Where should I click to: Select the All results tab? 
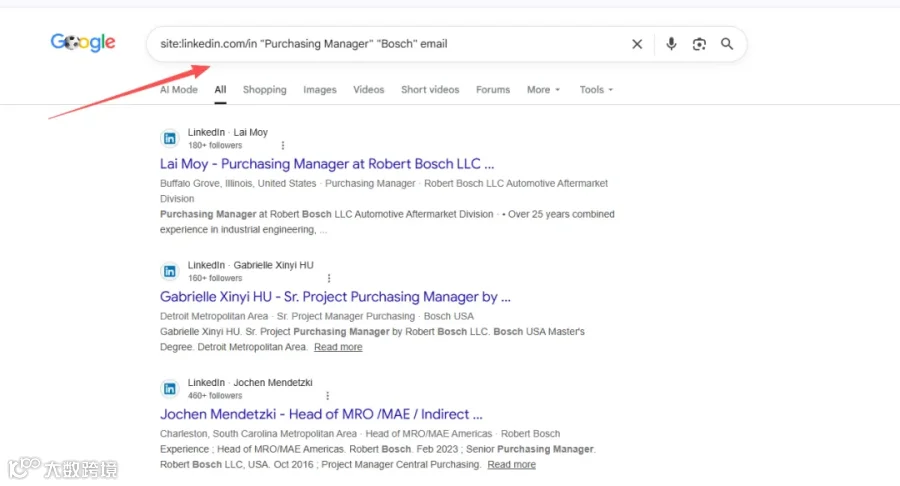[220, 90]
